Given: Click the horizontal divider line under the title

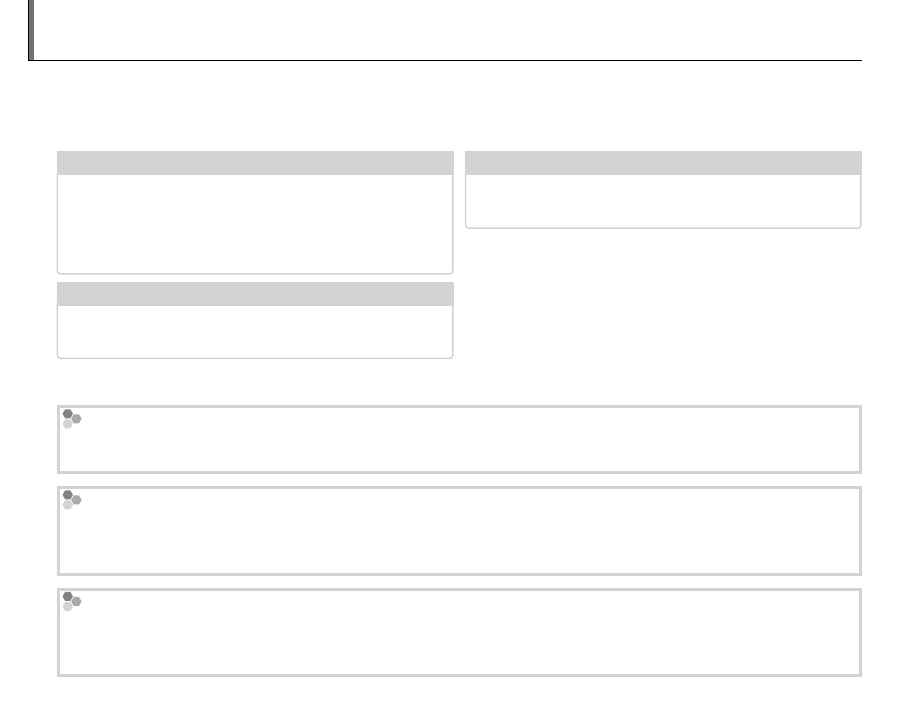Looking at the screenshot, I should click(x=450, y=61).
